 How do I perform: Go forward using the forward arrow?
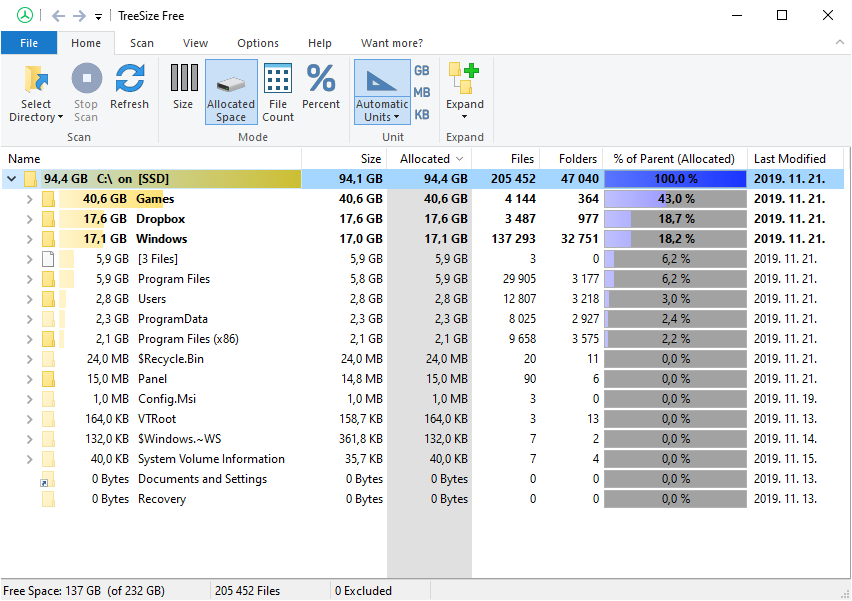click(x=79, y=16)
